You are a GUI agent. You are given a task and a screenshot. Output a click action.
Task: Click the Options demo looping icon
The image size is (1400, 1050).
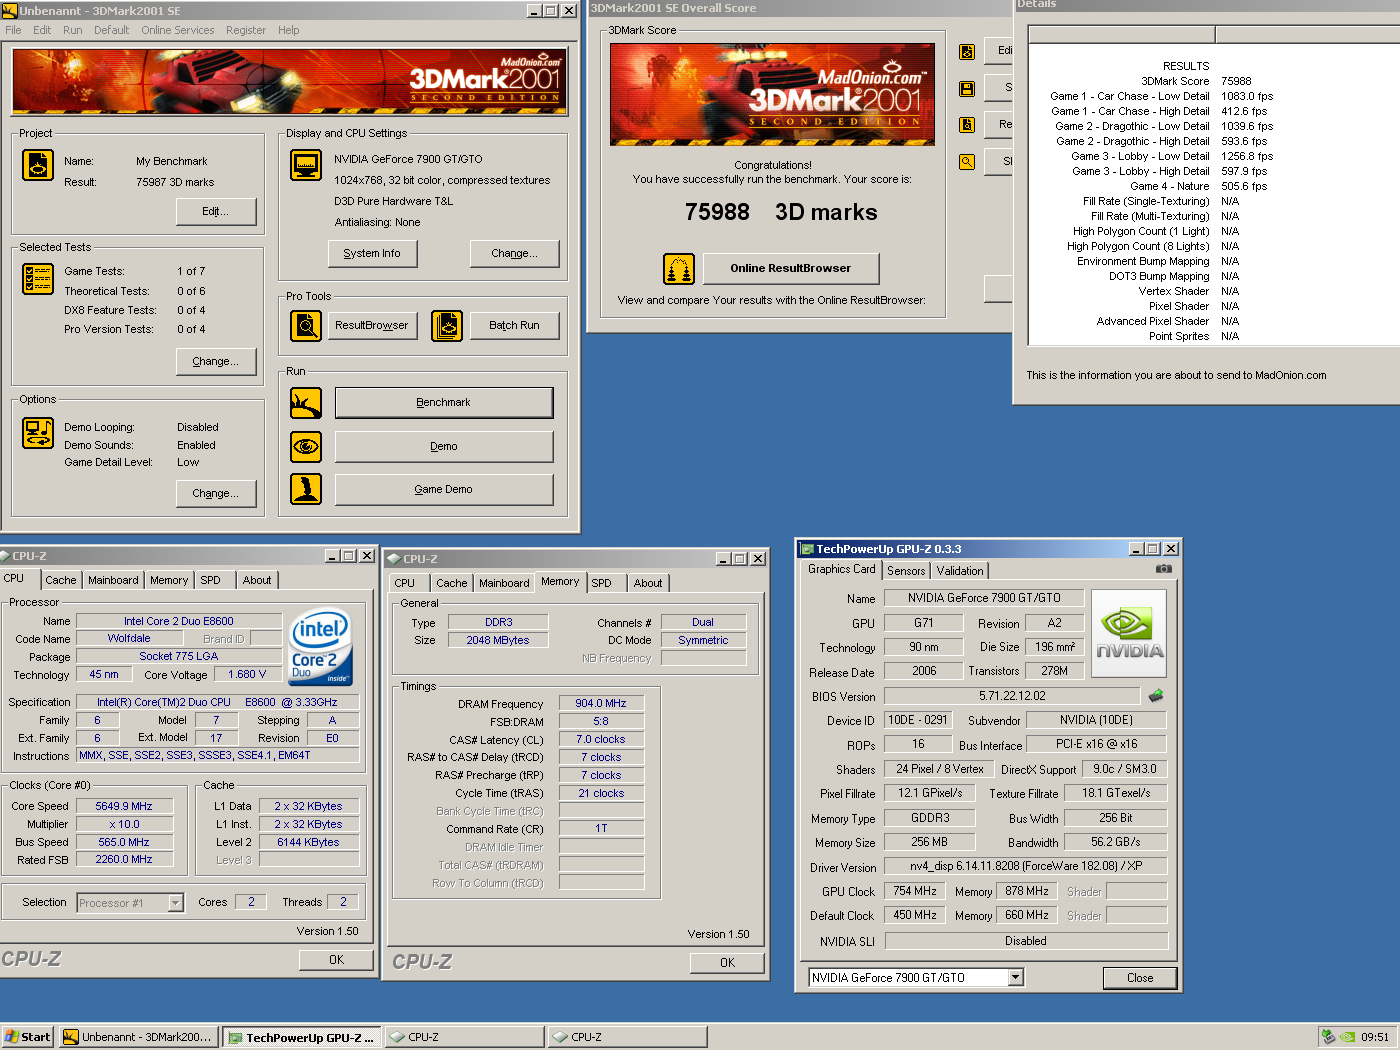coord(38,433)
